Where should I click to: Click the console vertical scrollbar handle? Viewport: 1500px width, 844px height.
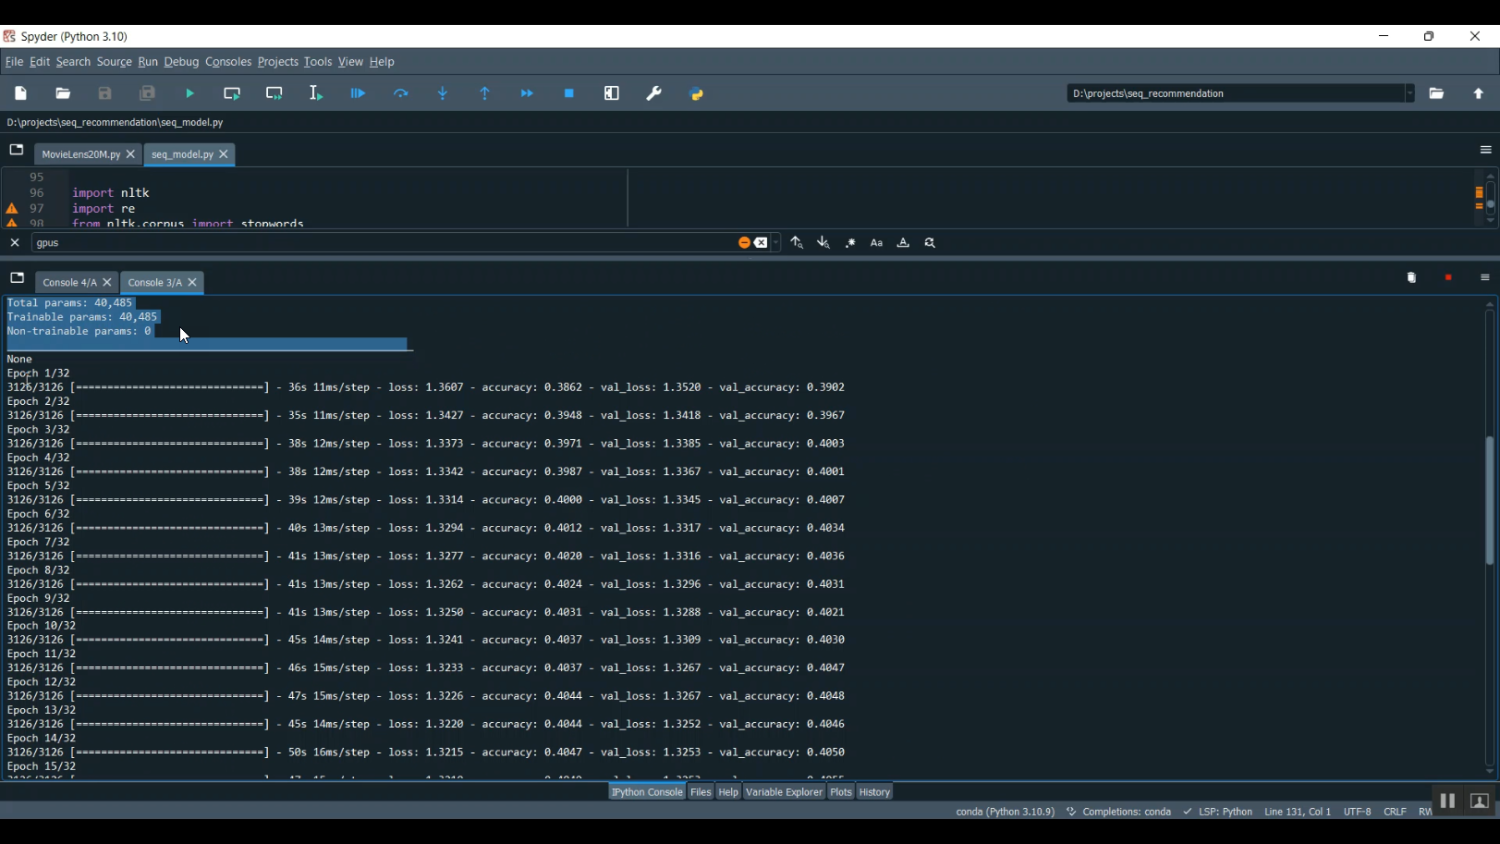coord(1490,500)
